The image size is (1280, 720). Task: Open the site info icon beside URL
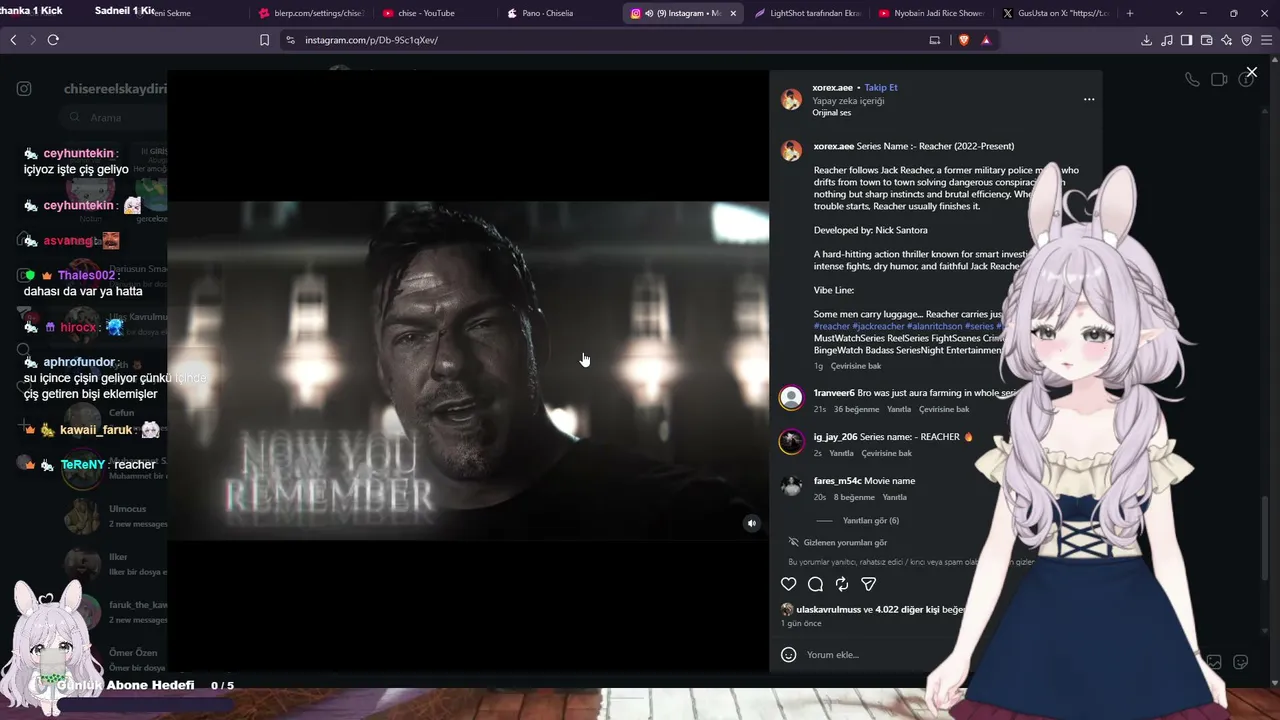click(x=290, y=40)
